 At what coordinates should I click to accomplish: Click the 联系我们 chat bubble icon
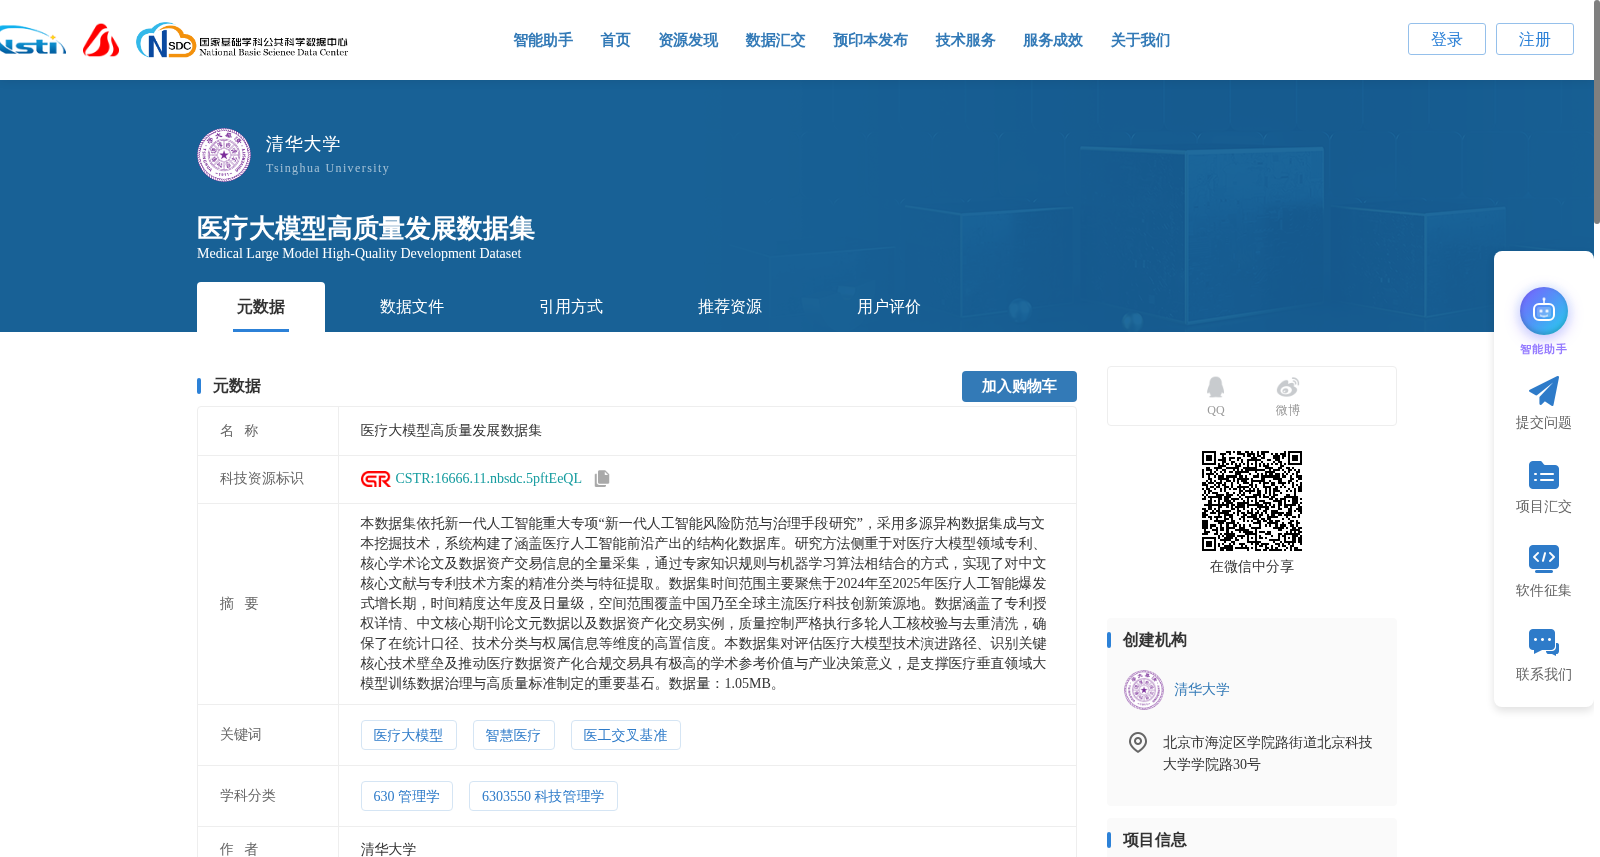[x=1543, y=643]
